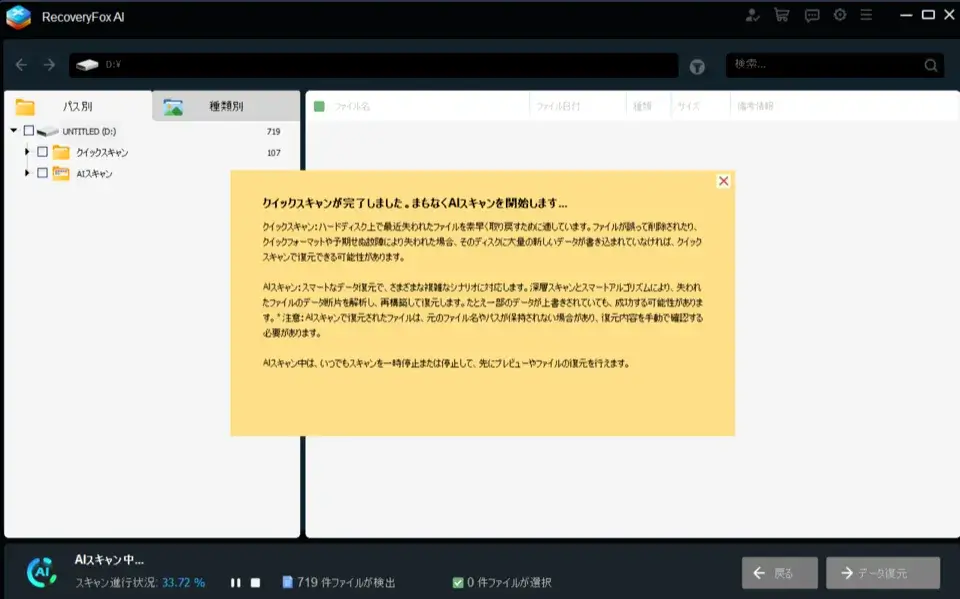Click the 検索 search input field
The width and height of the screenshot is (960, 599).
[x=834, y=65]
